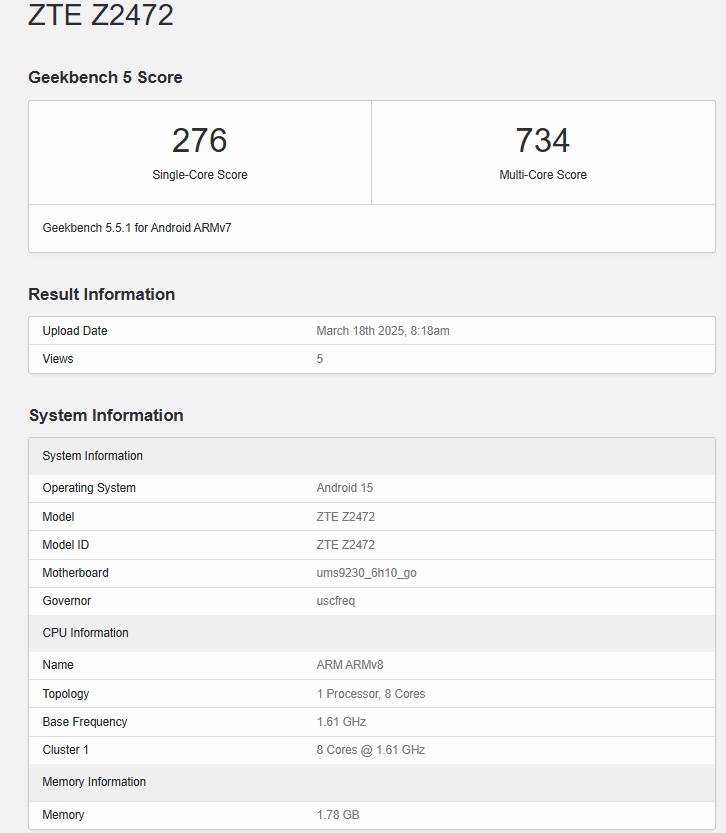
Task: Click the single-core score value 276
Action: (x=200, y=140)
